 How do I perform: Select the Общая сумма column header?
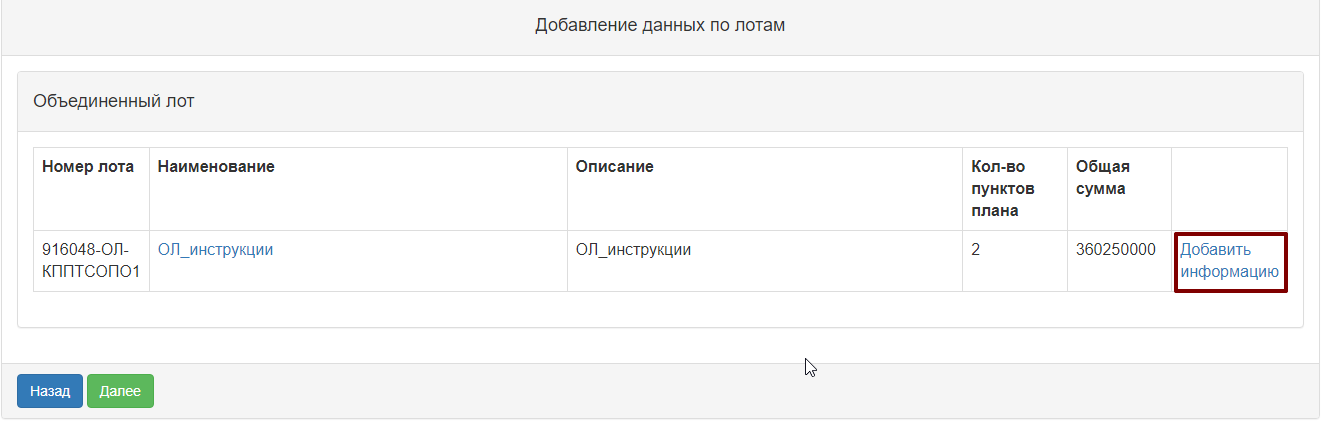(x=1103, y=178)
